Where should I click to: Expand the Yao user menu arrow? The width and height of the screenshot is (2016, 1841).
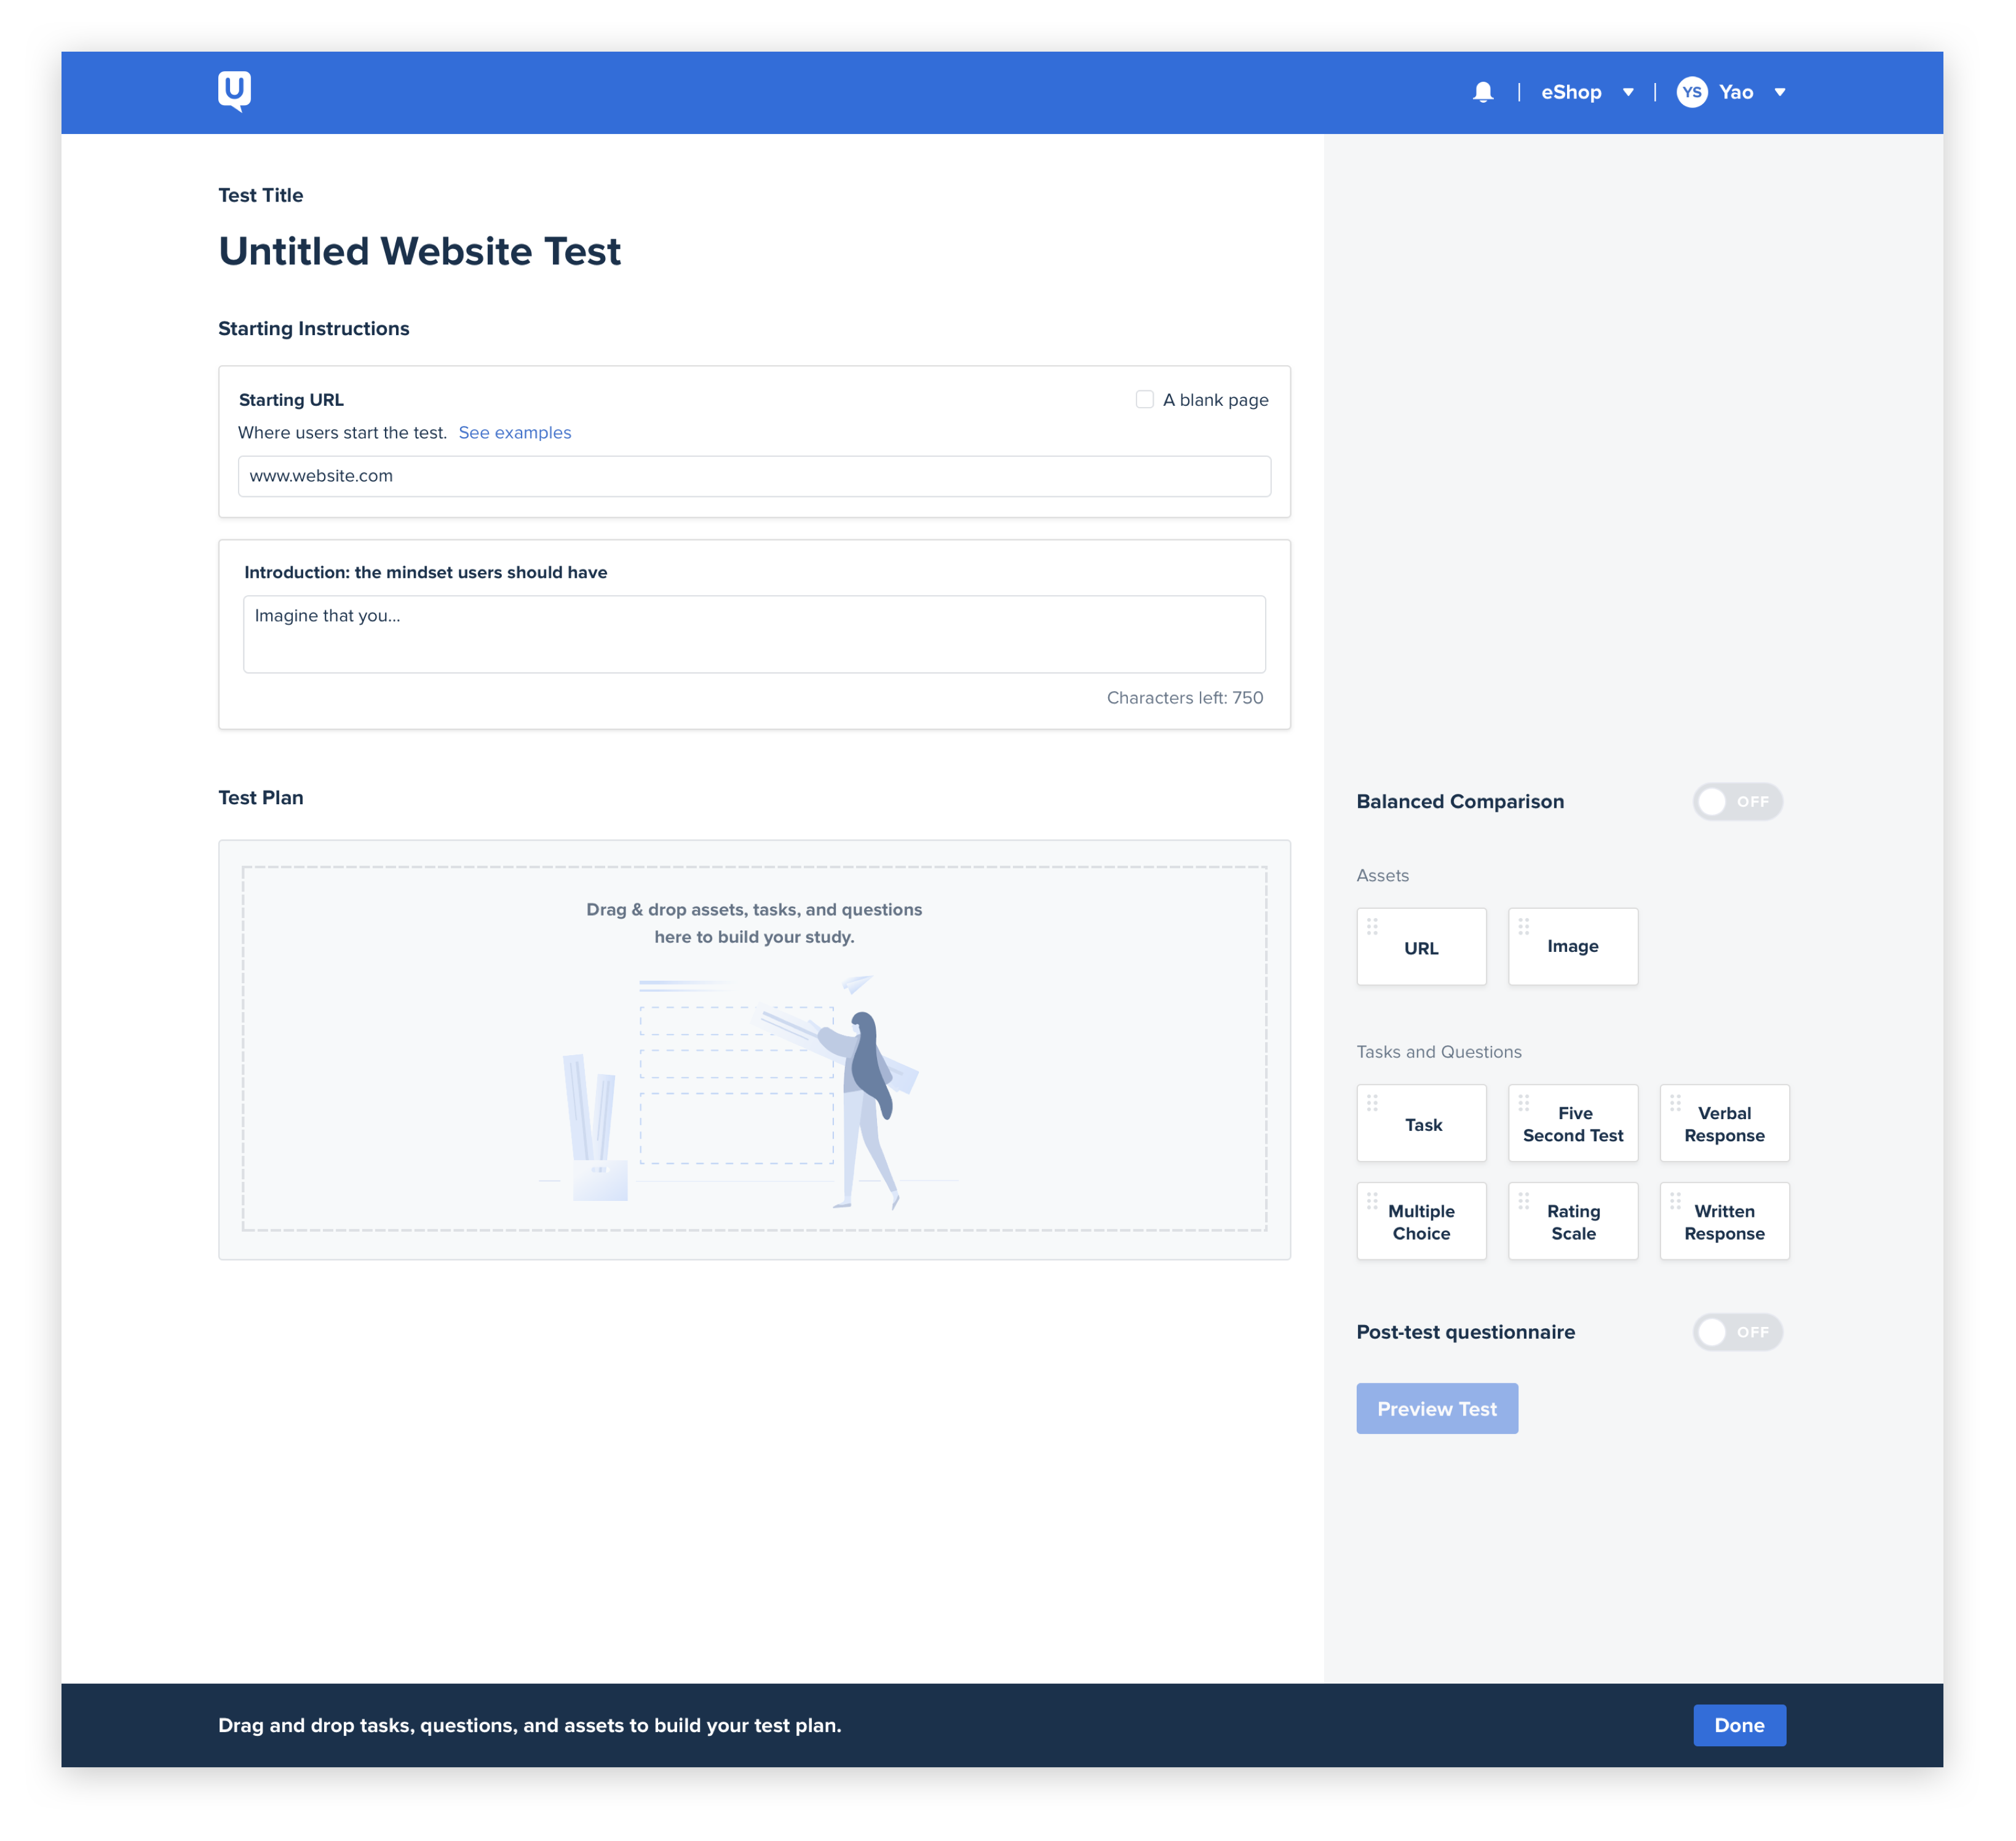pos(1779,92)
